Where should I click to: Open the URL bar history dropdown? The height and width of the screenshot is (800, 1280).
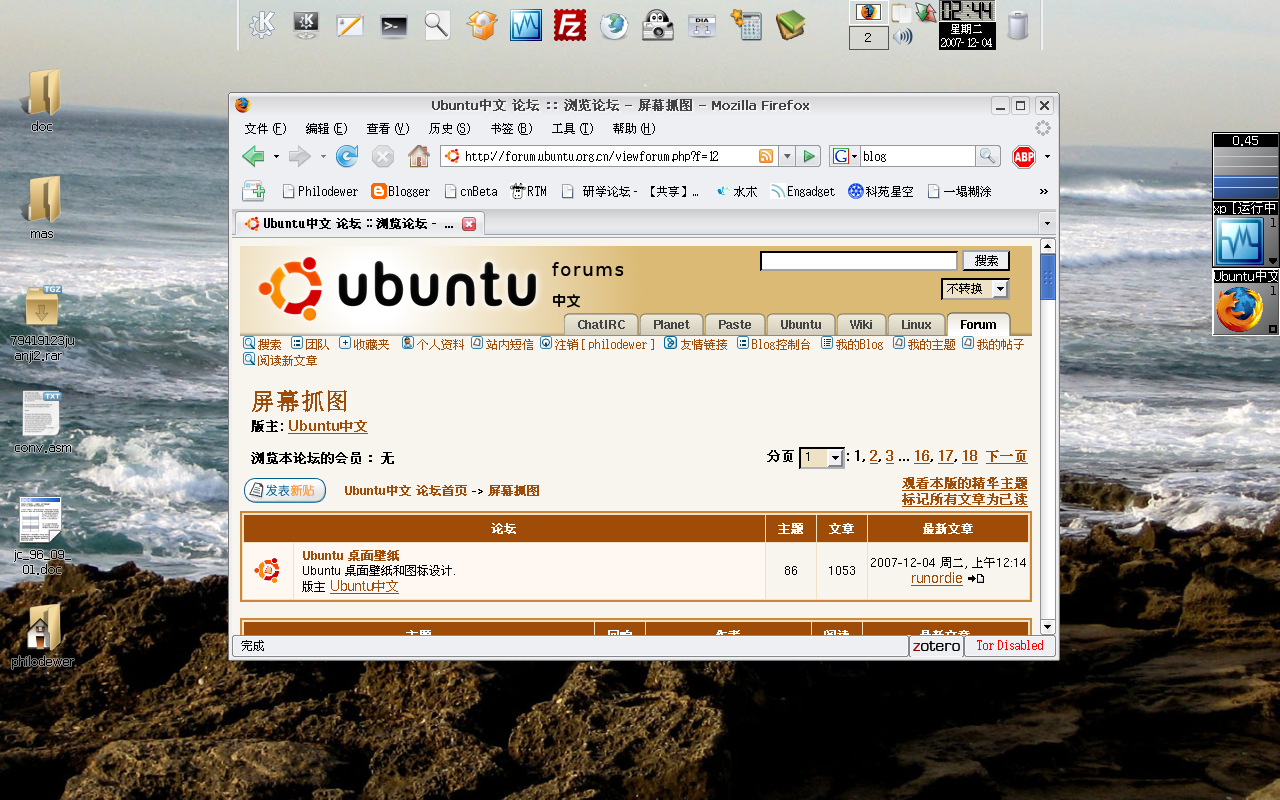[x=786, y=156]
